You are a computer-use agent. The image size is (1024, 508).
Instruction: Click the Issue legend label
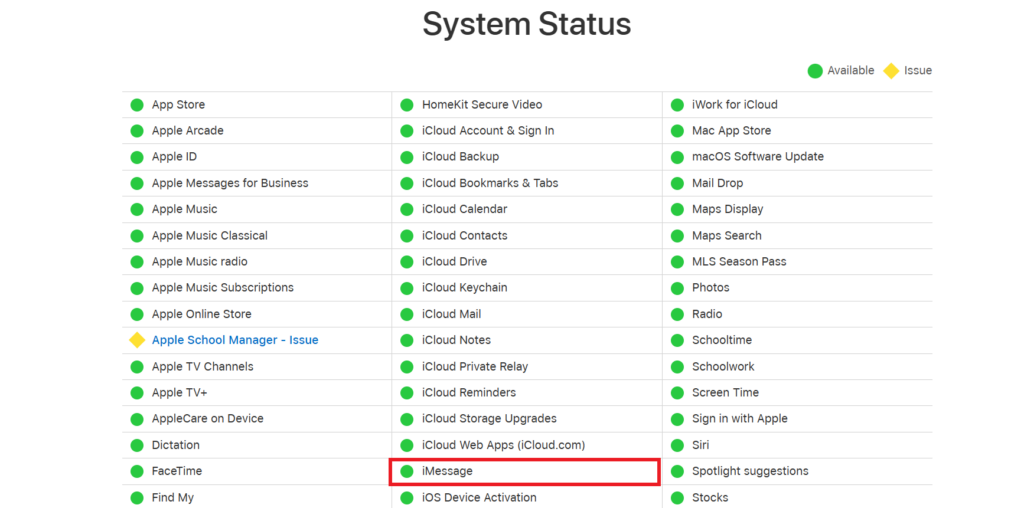pyautogui.click(x=918, y=71)
